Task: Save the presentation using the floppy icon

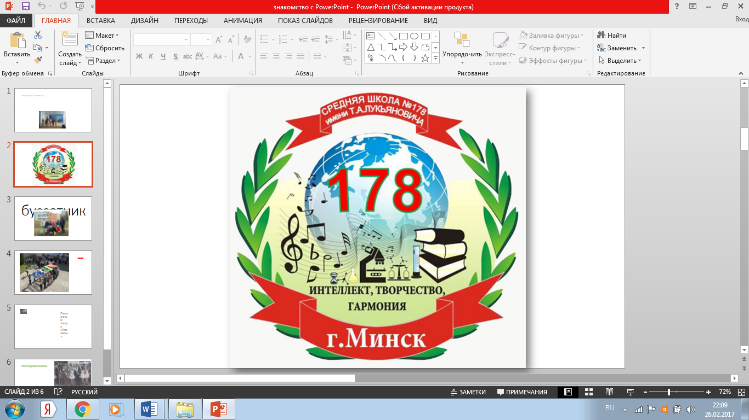Action: [x=25, y=6]
